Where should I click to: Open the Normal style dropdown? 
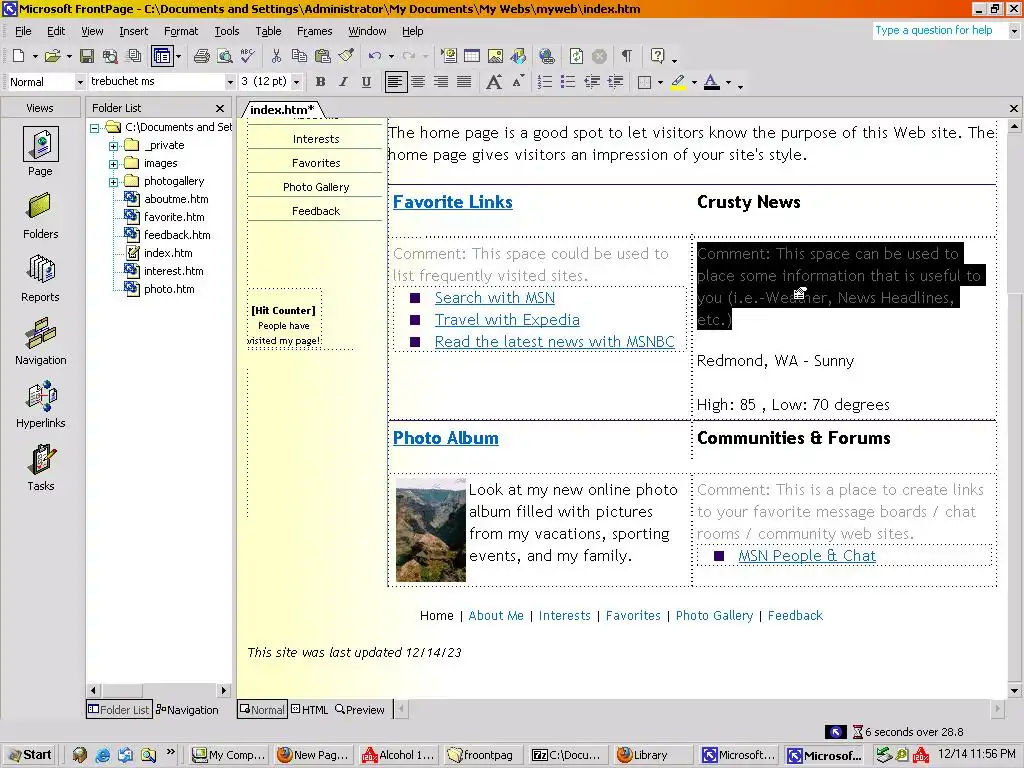(80, 82)
